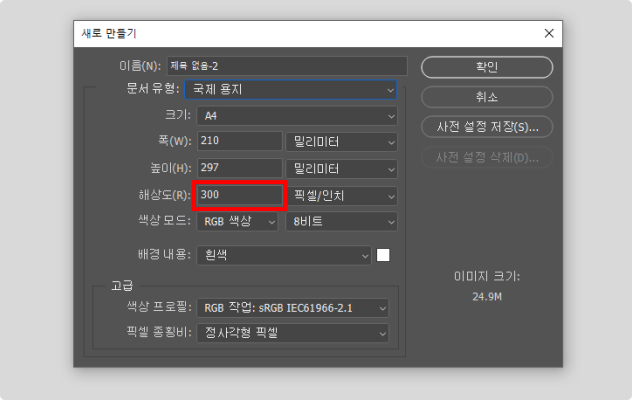632x400 pixels.
Task: Click the white background color swatch
Action: [x=383, y=255]
